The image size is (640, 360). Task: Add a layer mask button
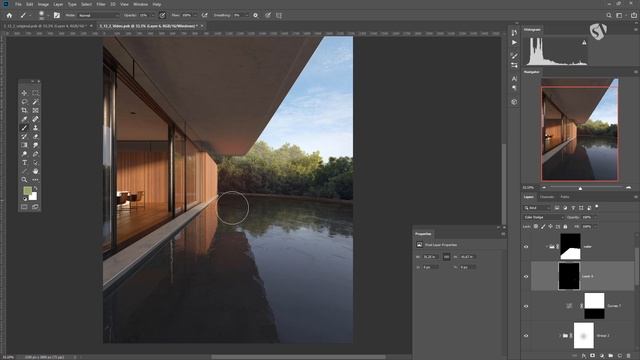coord(593,356)
